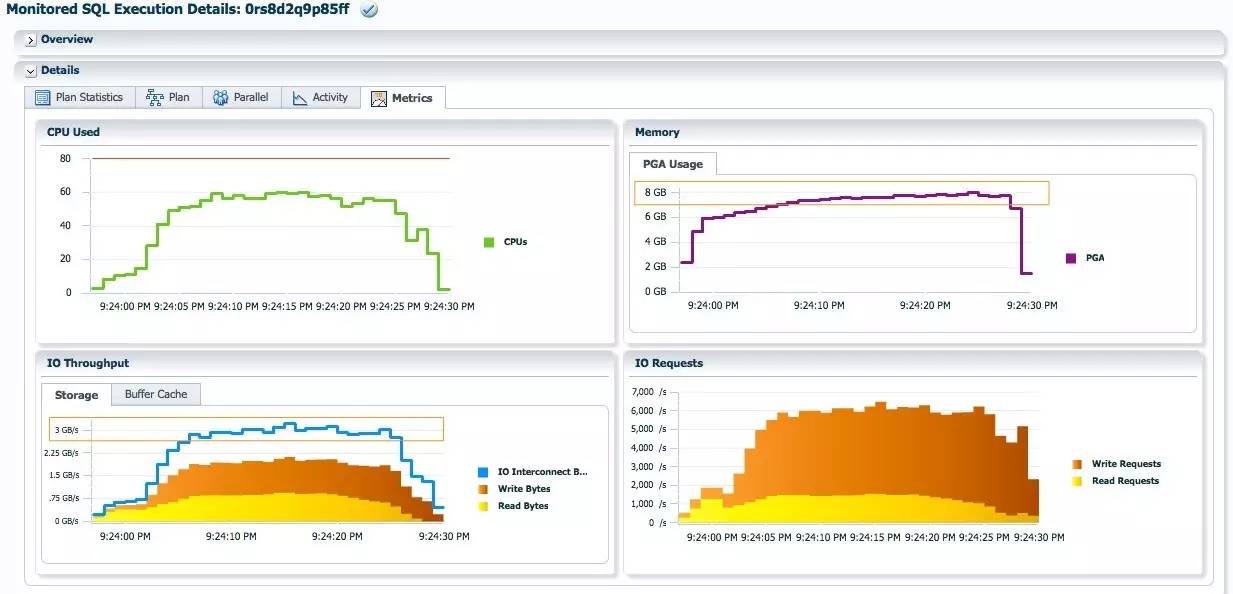Click the Plan tree icon

click(155, 97)
